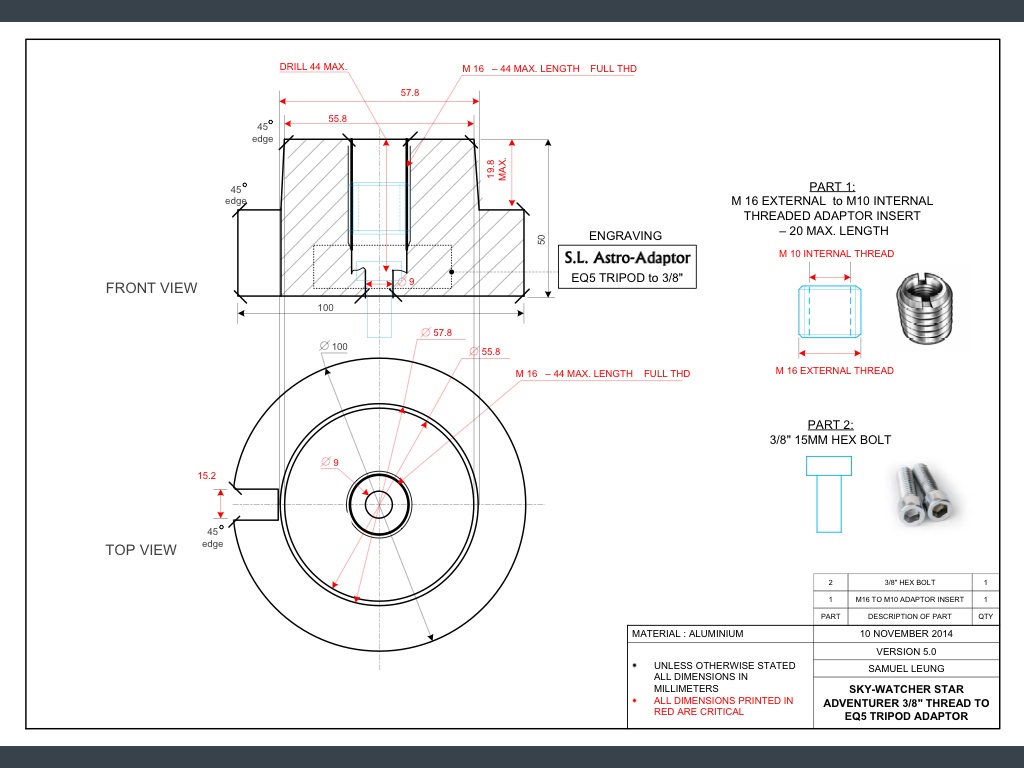Viewport: 1024px width, 768px height.
Task: Click the 15.2 slot dimension in top view
Action: tap(207, 476)
